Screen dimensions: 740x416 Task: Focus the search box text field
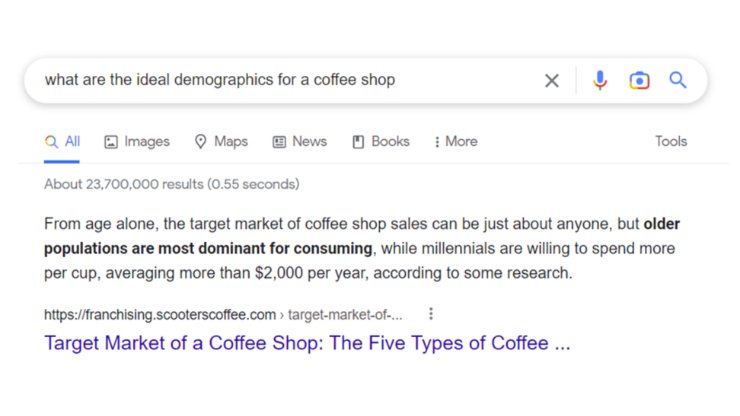tap(288, 80)
